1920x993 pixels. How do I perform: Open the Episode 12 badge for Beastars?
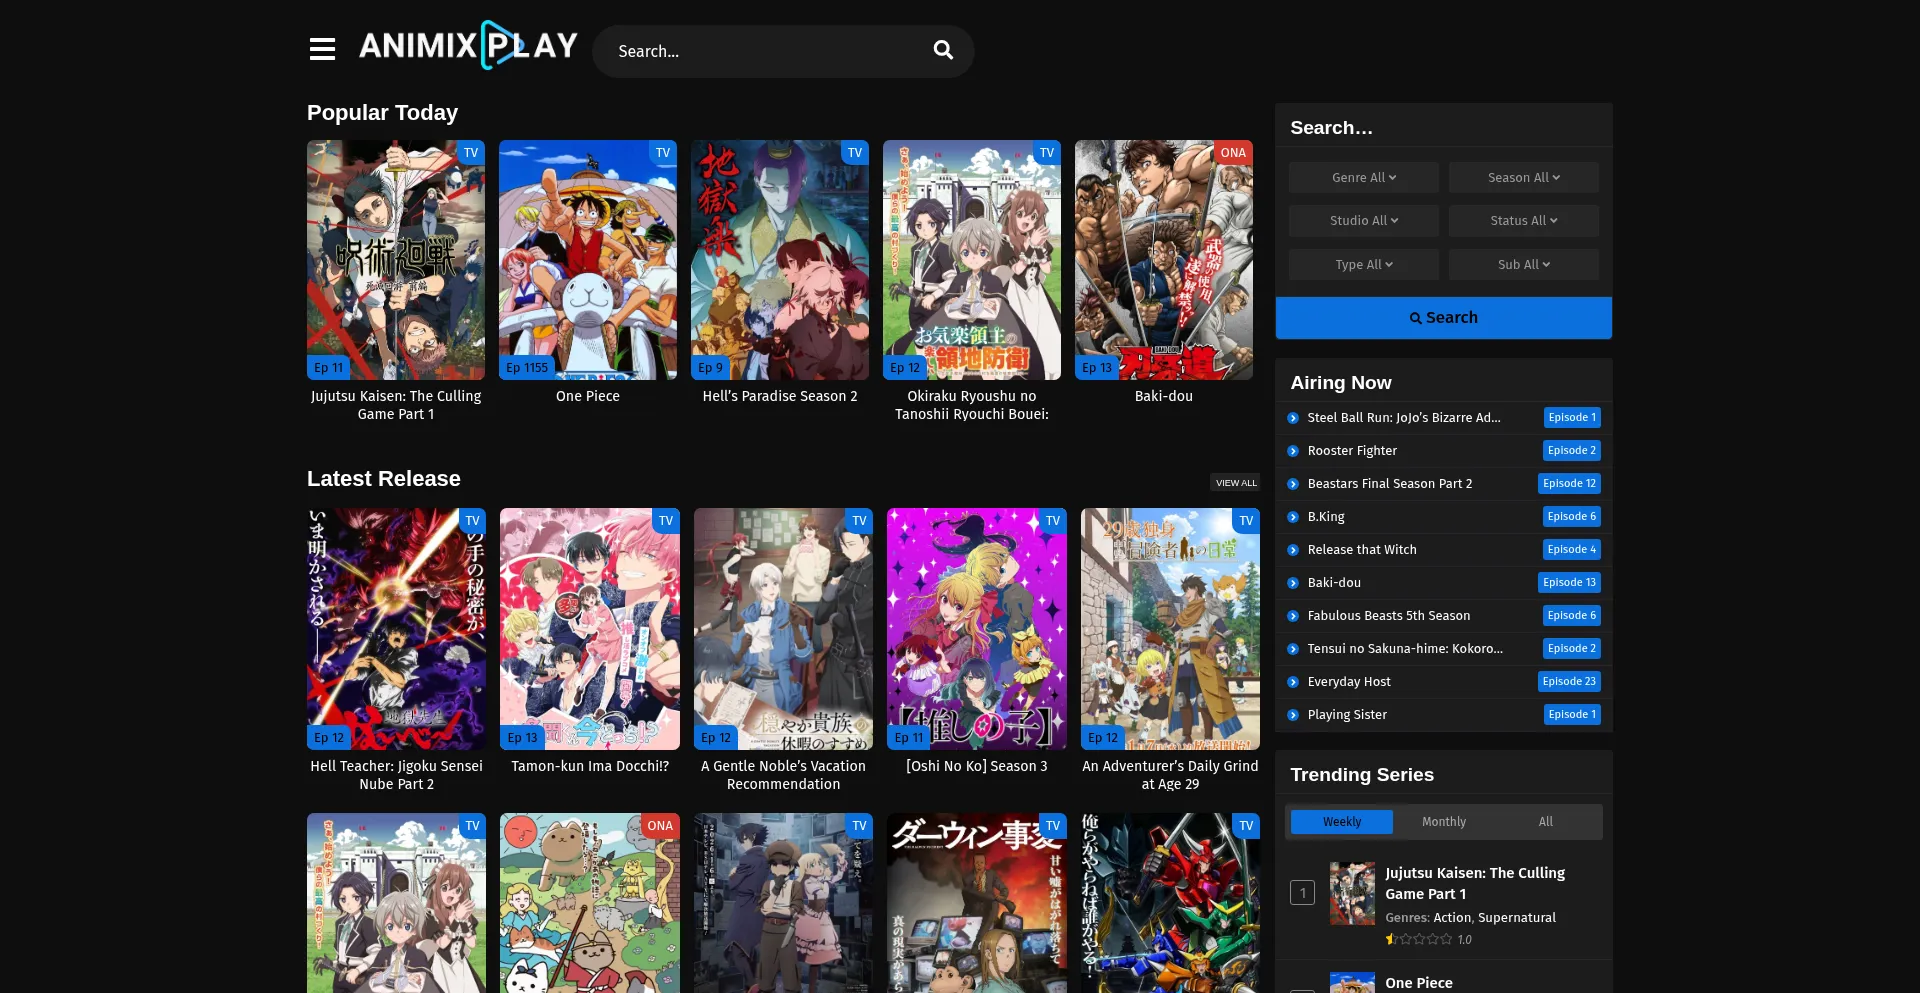point(1569,484)
